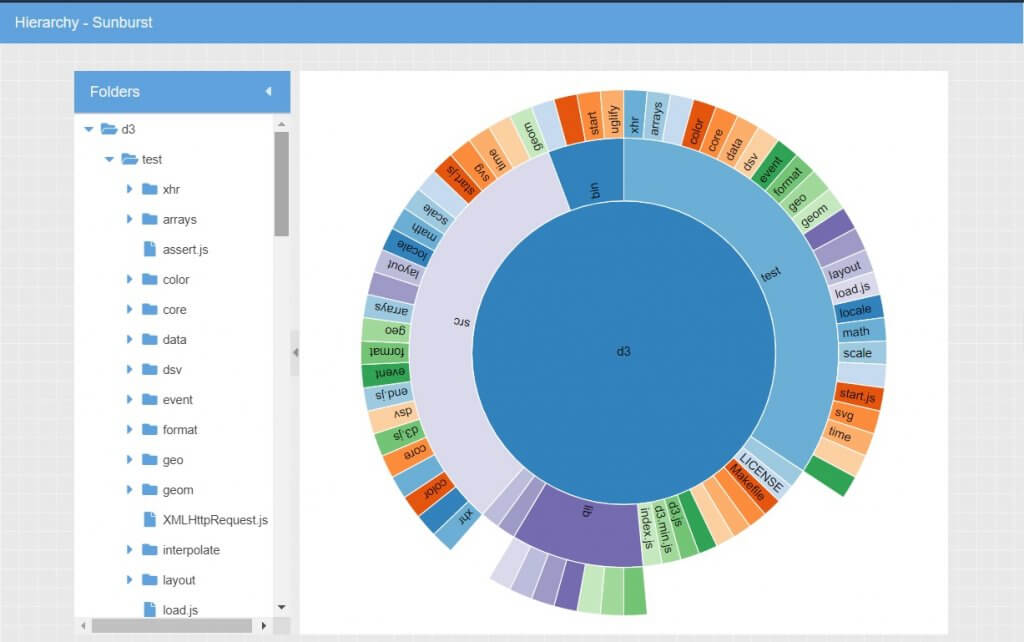Click the geo folder icon

(x=148, y=460)
